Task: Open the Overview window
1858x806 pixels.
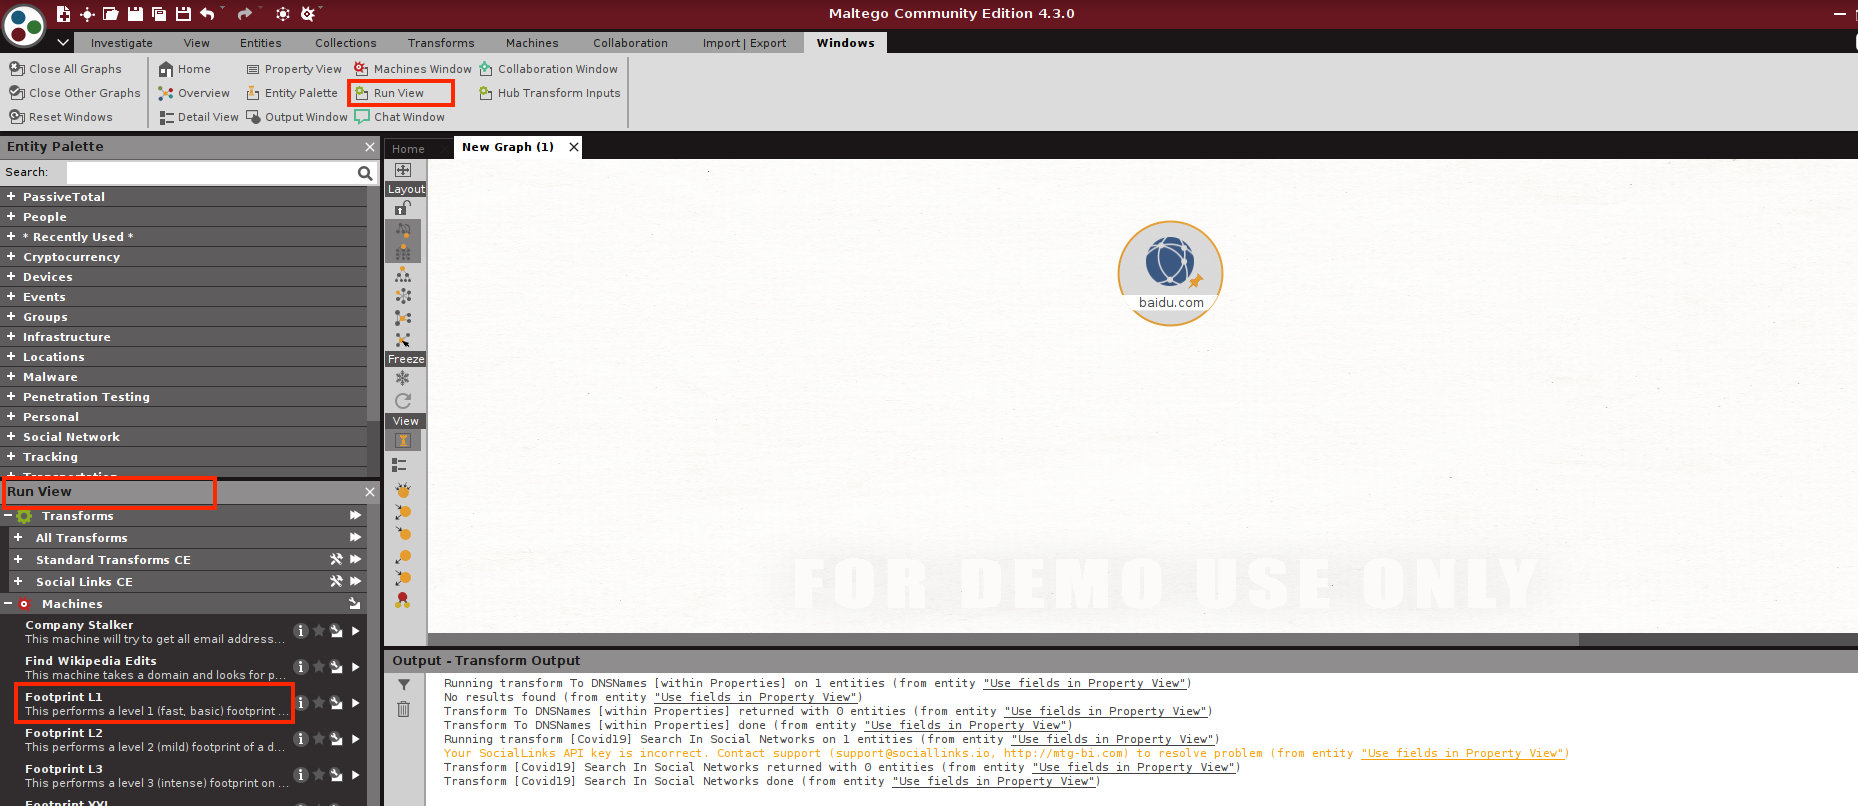Action: click(194, 93)
